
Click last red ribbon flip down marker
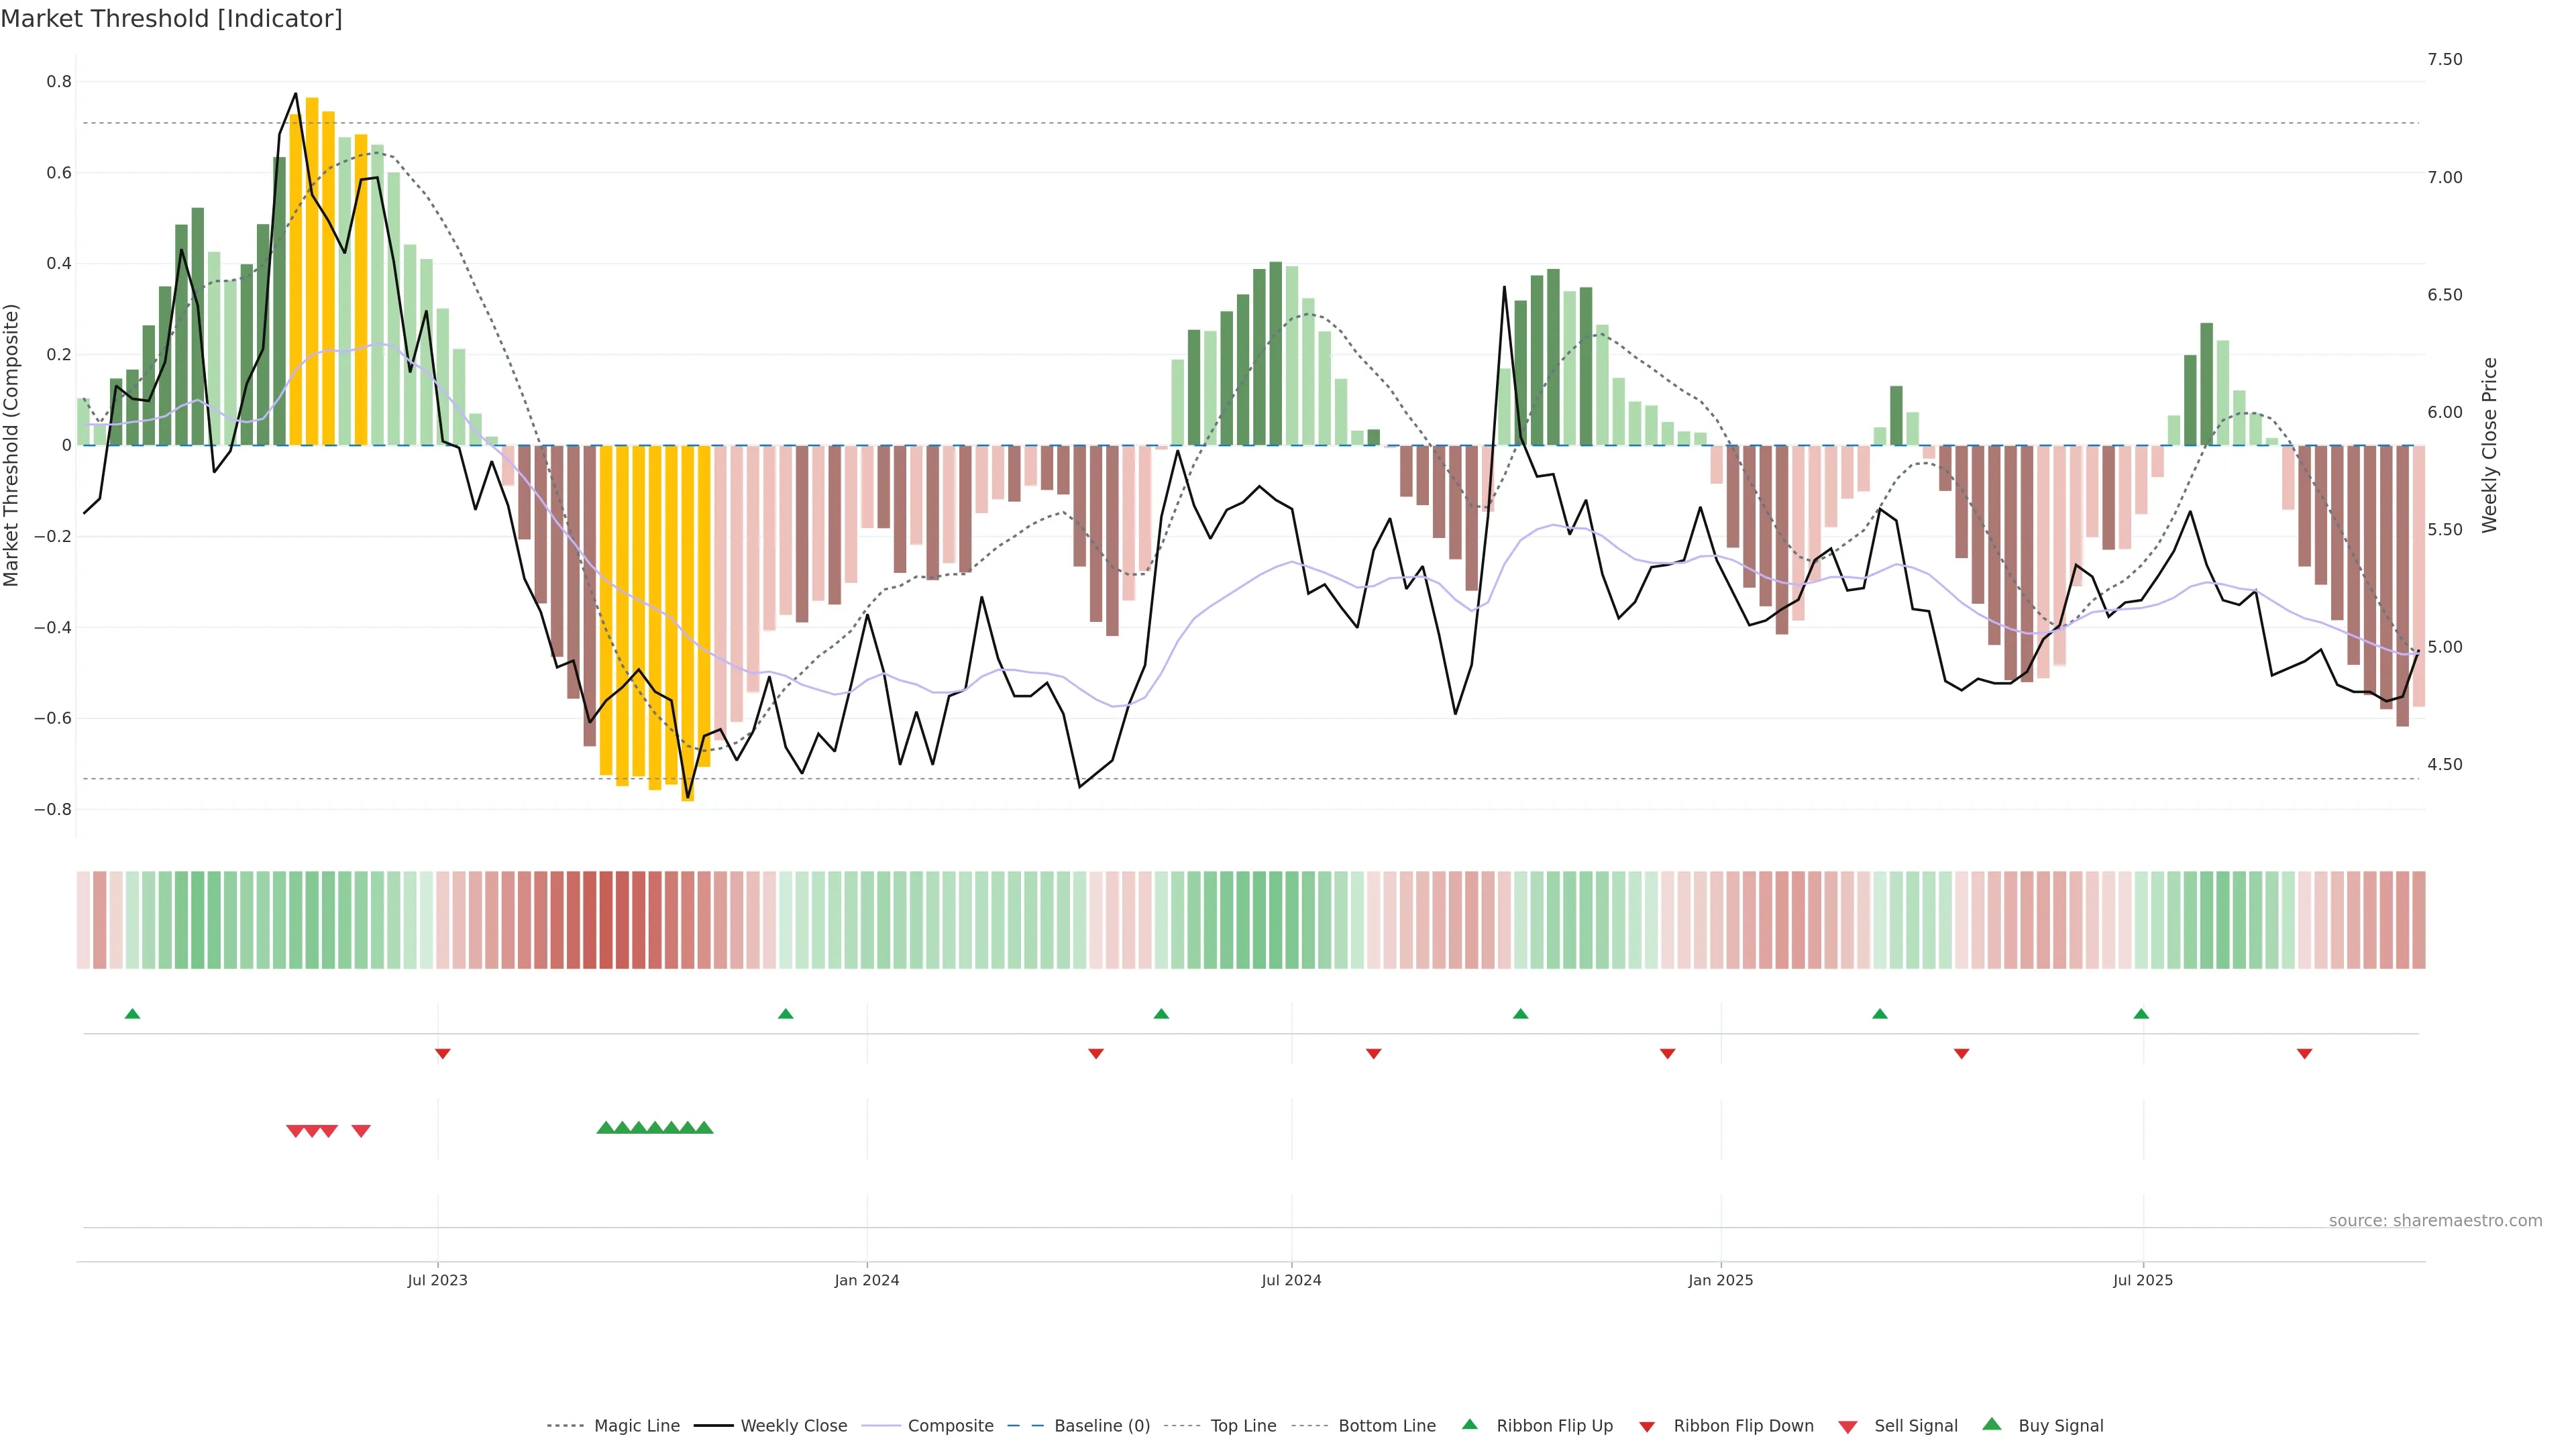click(x=2304, y=1053)
